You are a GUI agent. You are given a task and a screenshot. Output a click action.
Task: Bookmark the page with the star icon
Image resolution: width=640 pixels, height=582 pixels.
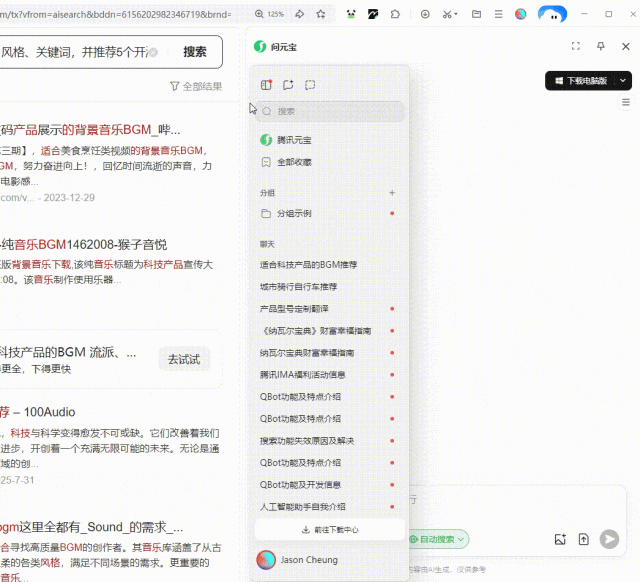(x=320, y=15)
